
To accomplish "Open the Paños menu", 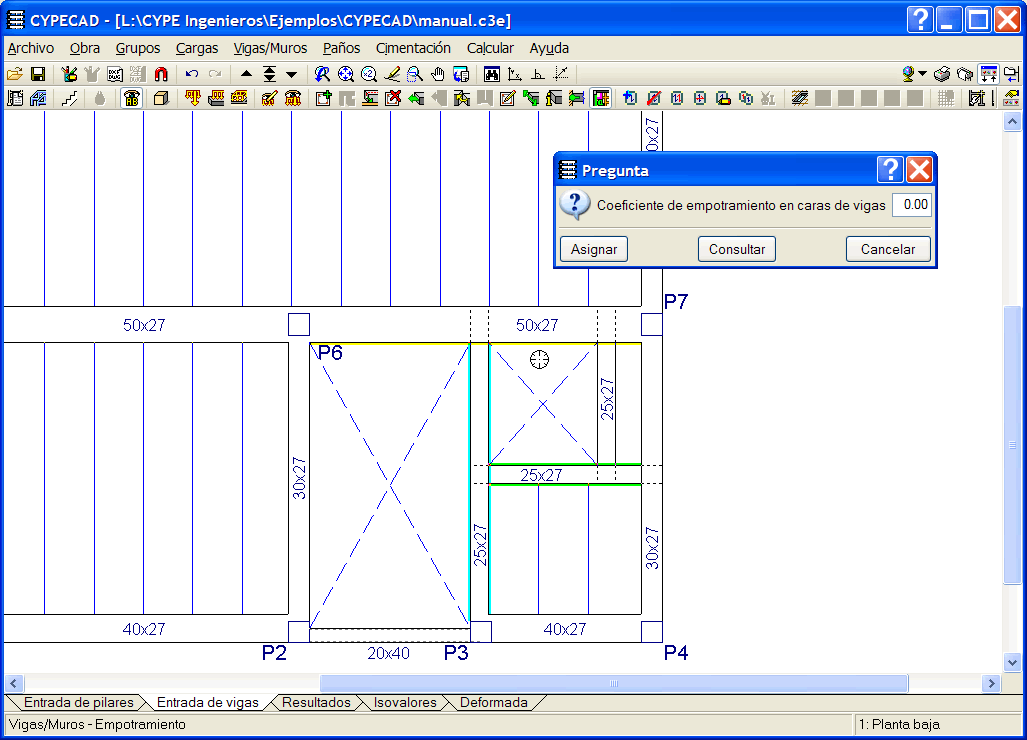I will 341,48.
